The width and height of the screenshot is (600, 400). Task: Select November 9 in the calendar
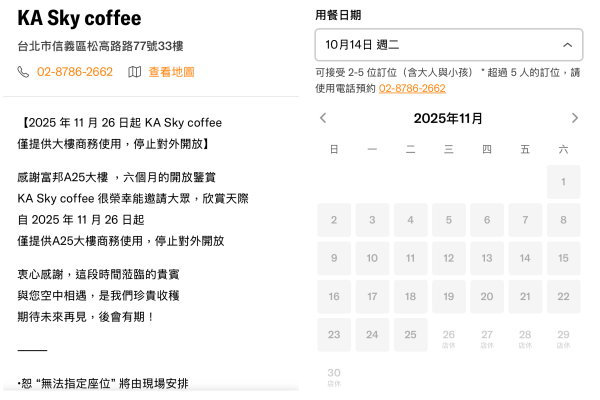tap(334, 258)
